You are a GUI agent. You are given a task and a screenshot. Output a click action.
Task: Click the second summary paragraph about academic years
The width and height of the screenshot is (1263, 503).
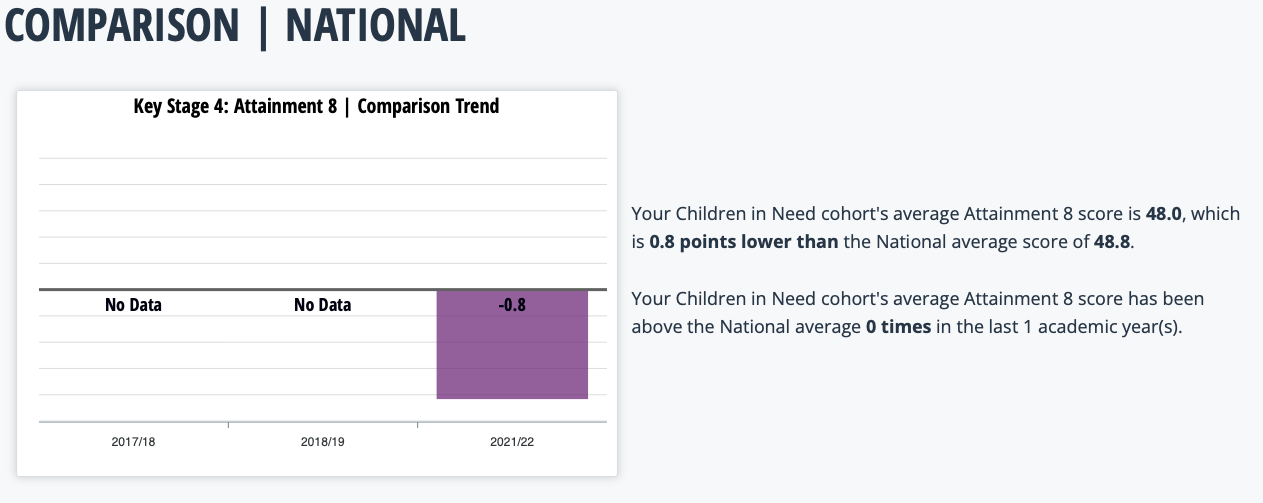tap(918, 313)
